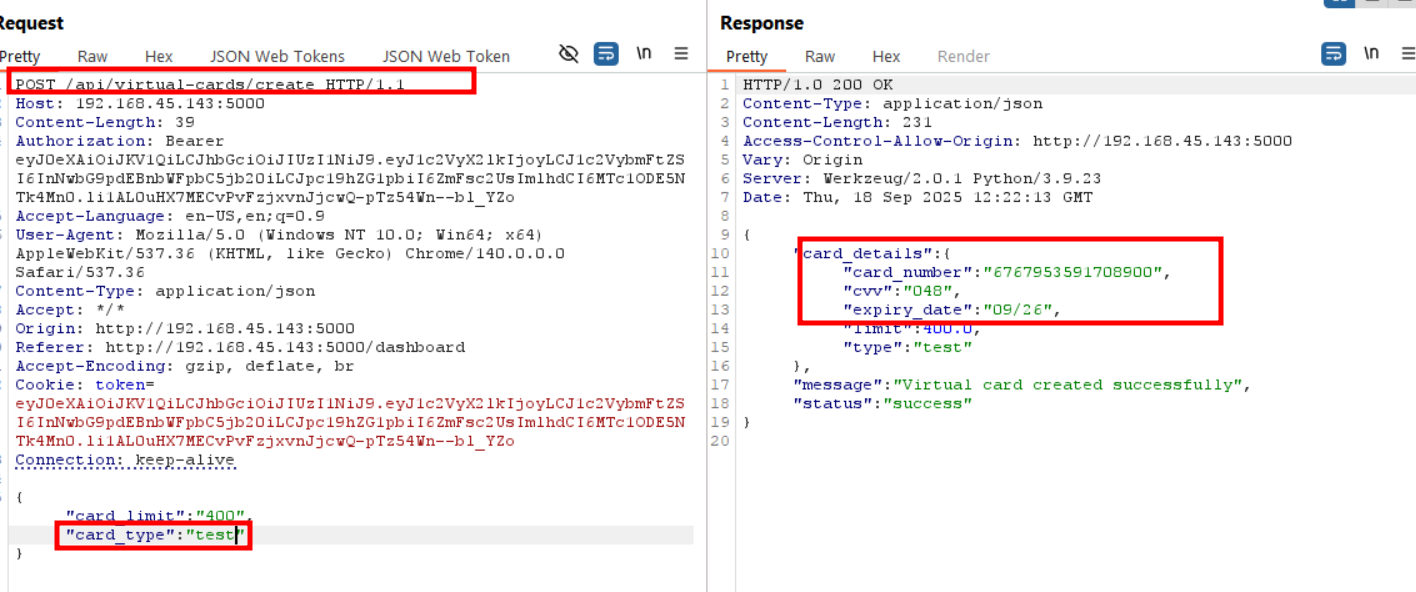Toggle word wrap icon in Response panel
1416x592 pixels.
1333,54
